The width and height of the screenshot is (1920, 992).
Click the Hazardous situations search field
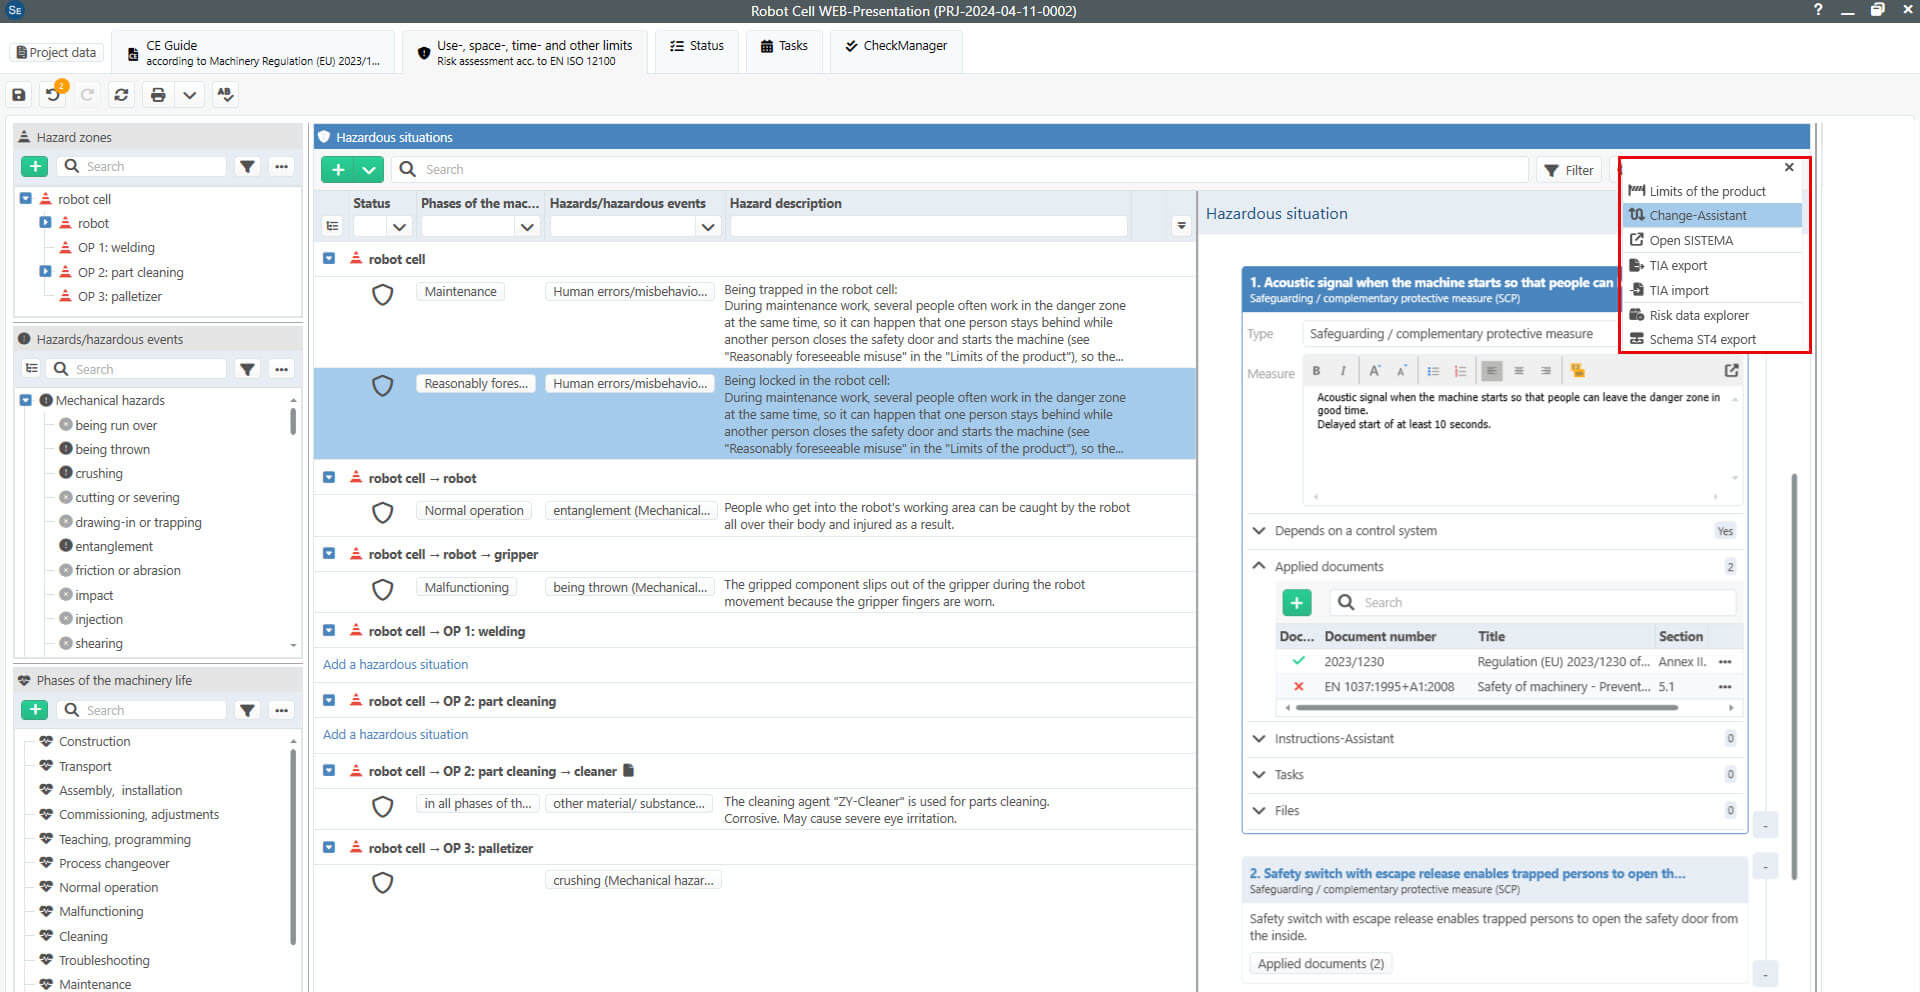point(961,169)
